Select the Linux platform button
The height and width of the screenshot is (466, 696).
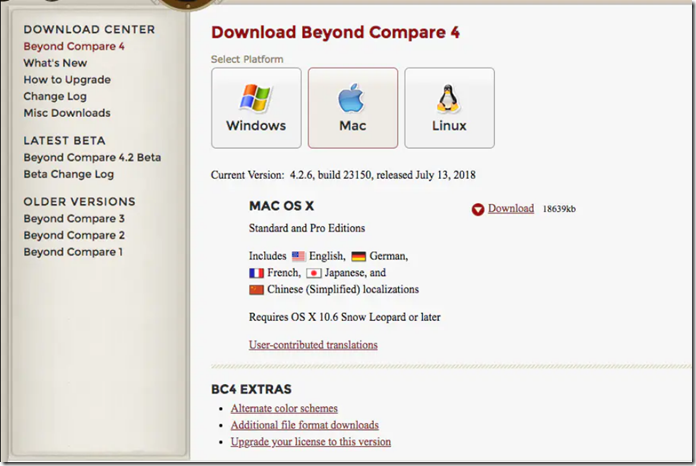click(449, 108)
